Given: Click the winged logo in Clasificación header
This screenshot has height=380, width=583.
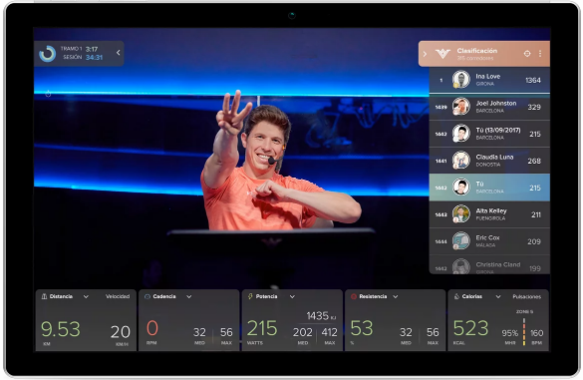Looking at the screenshot, I should (x=443, y=54).
